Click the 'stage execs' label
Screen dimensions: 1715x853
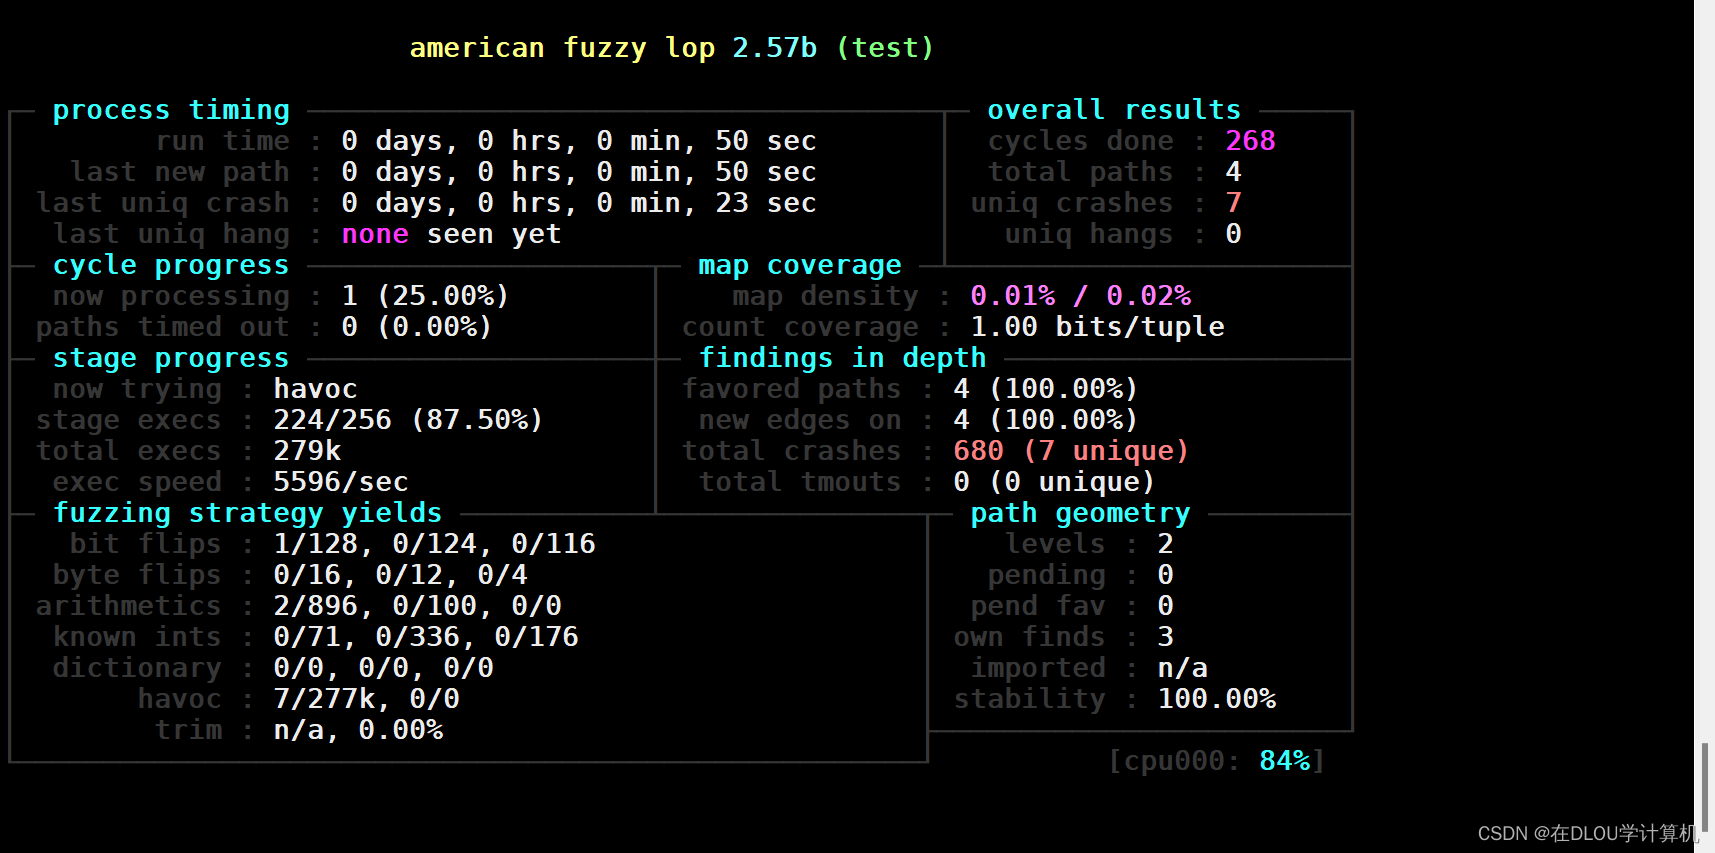coord(128,420)
